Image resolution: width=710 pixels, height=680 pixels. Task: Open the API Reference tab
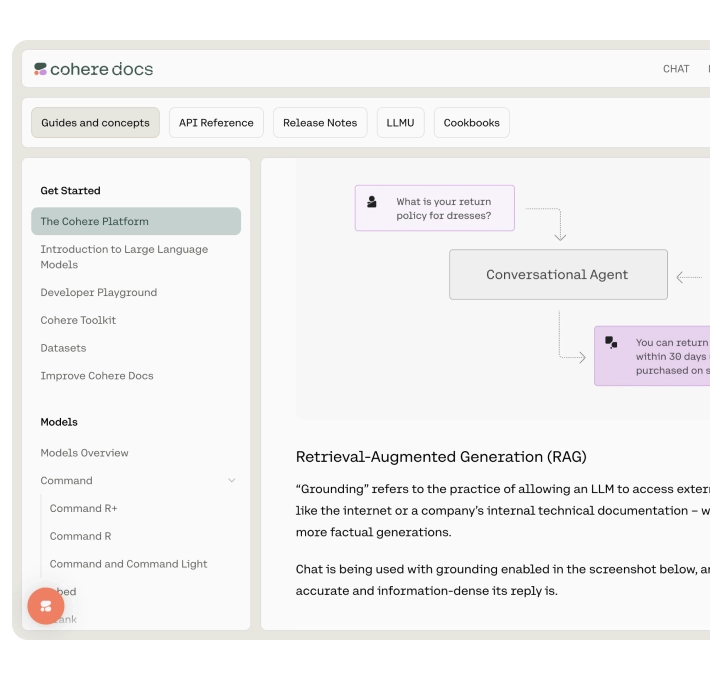tap(216, 123)
